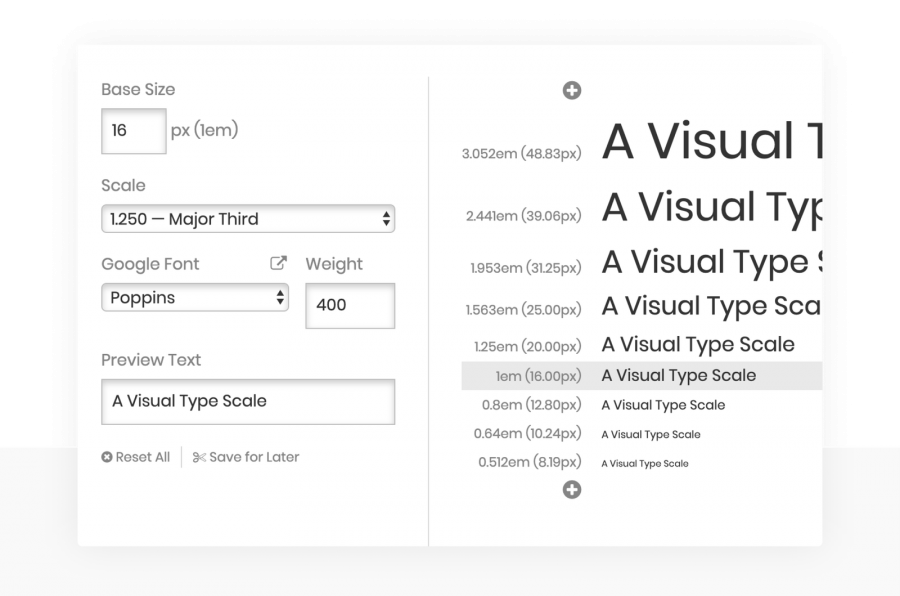
Task: Focus the Weight input field showing 400
Action: pyautogui.click(x=350, y=305)
